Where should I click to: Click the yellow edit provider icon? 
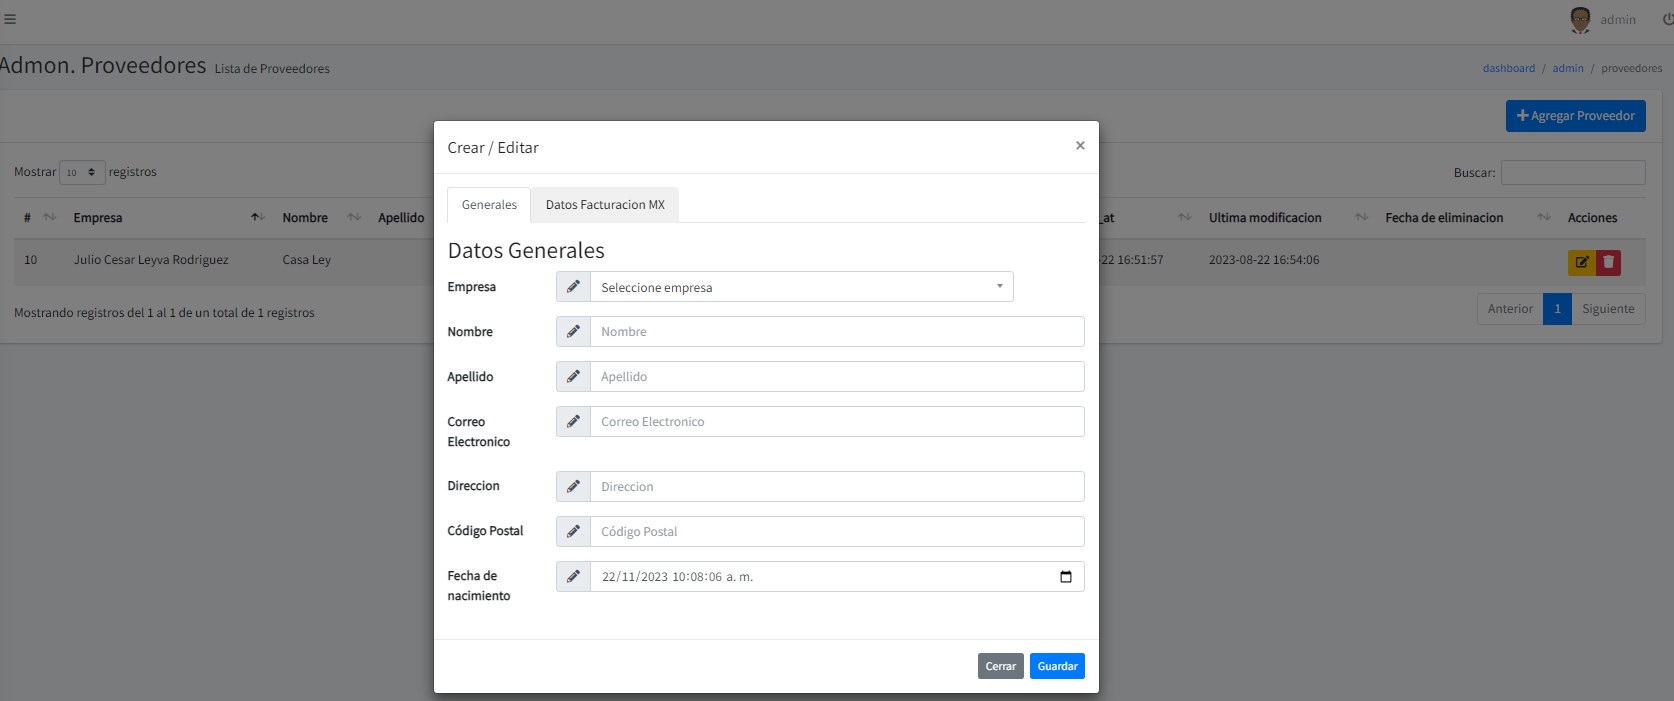point(1581,262)
